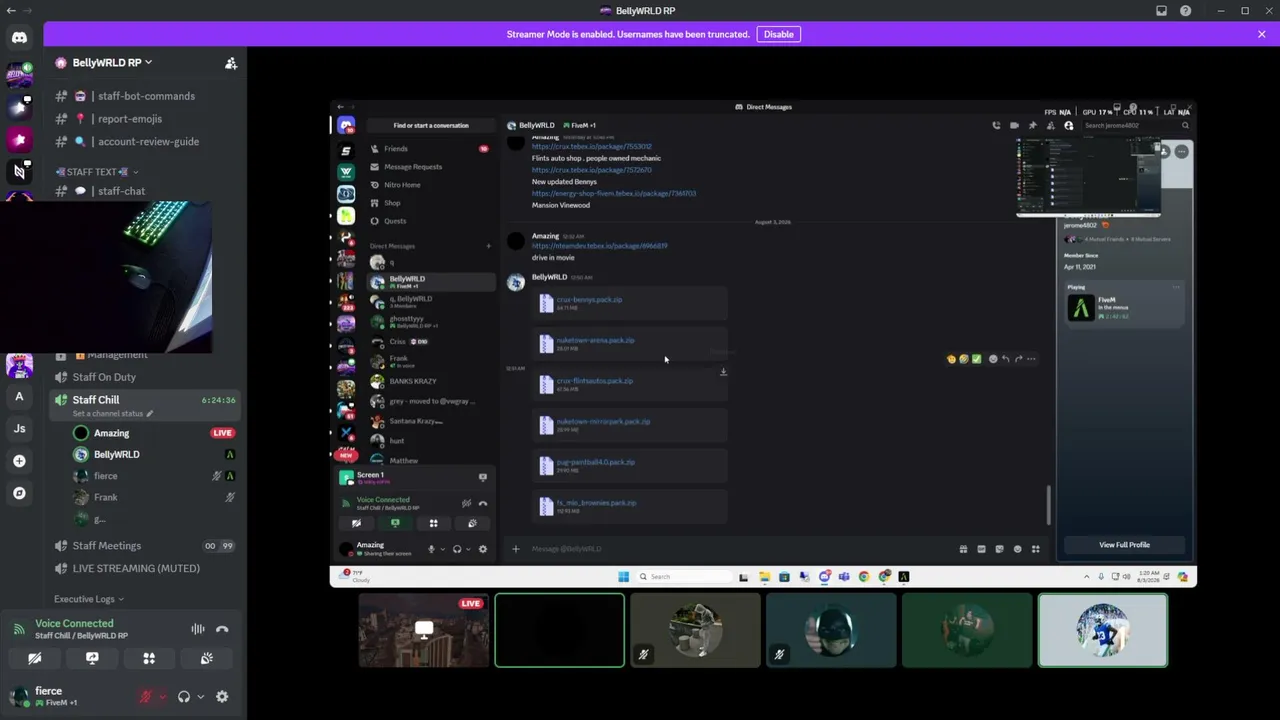Click the share your screen button
This screenshot has width=1280, height=720.
[x=92, y=658]
